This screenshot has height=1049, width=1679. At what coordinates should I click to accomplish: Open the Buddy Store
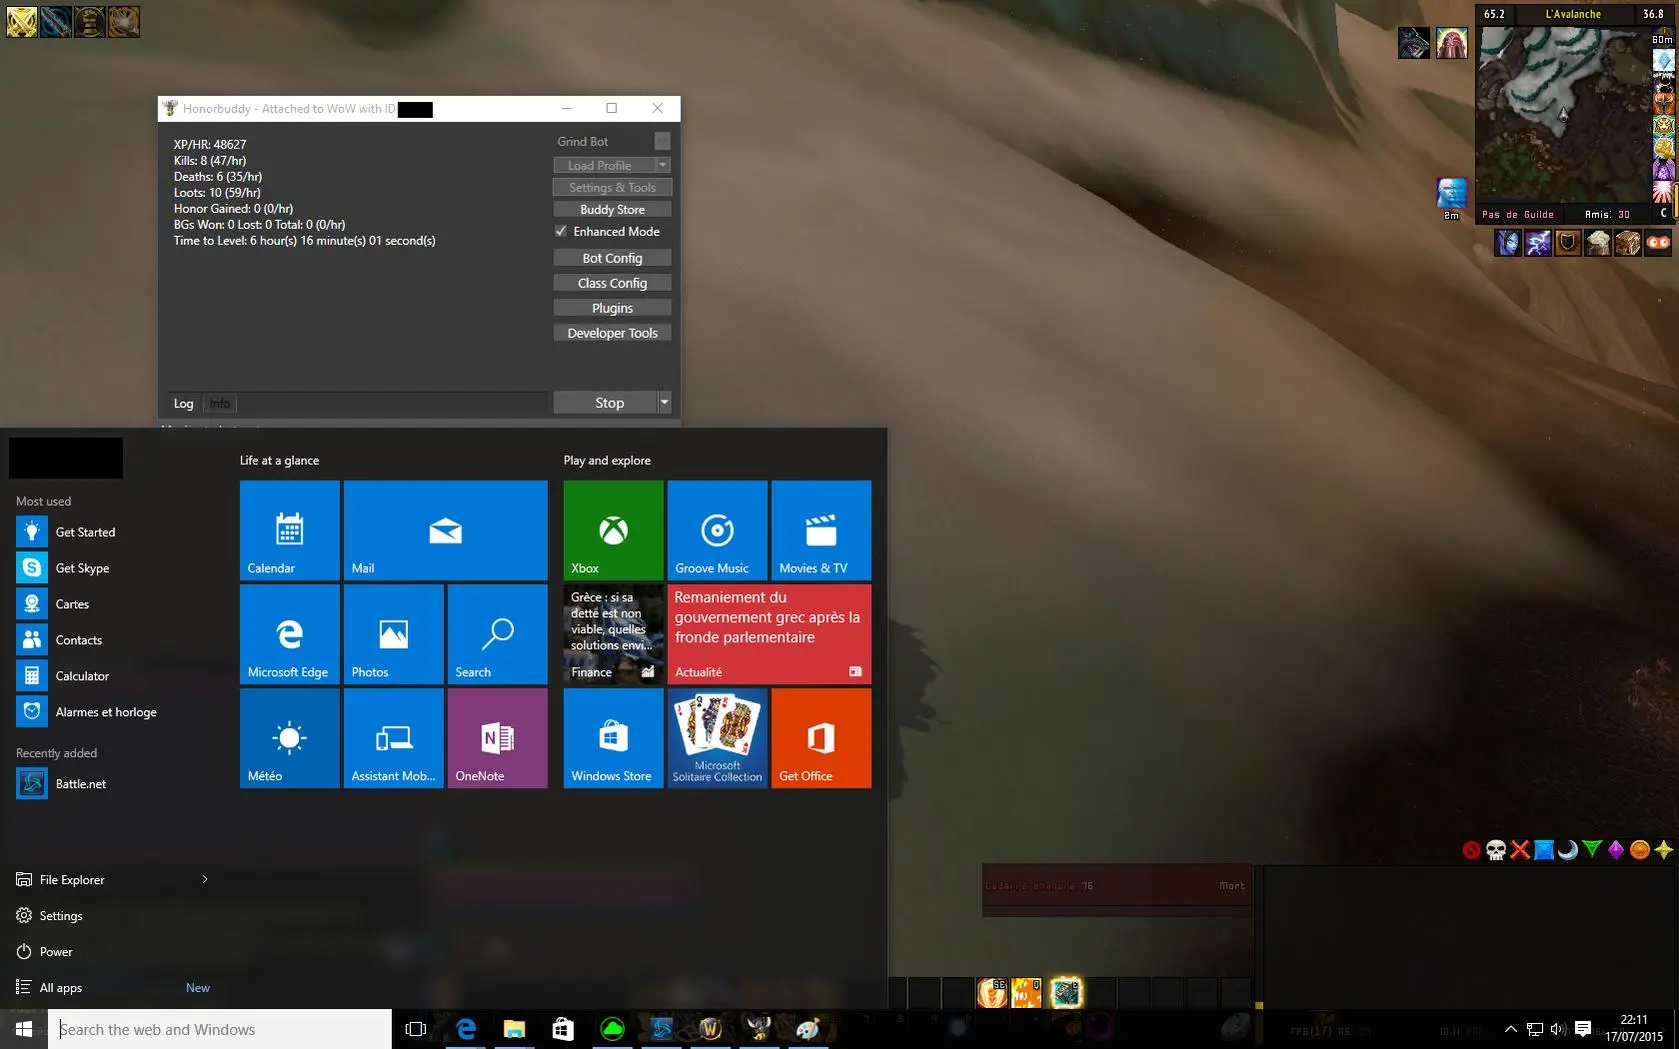[612, 209]
